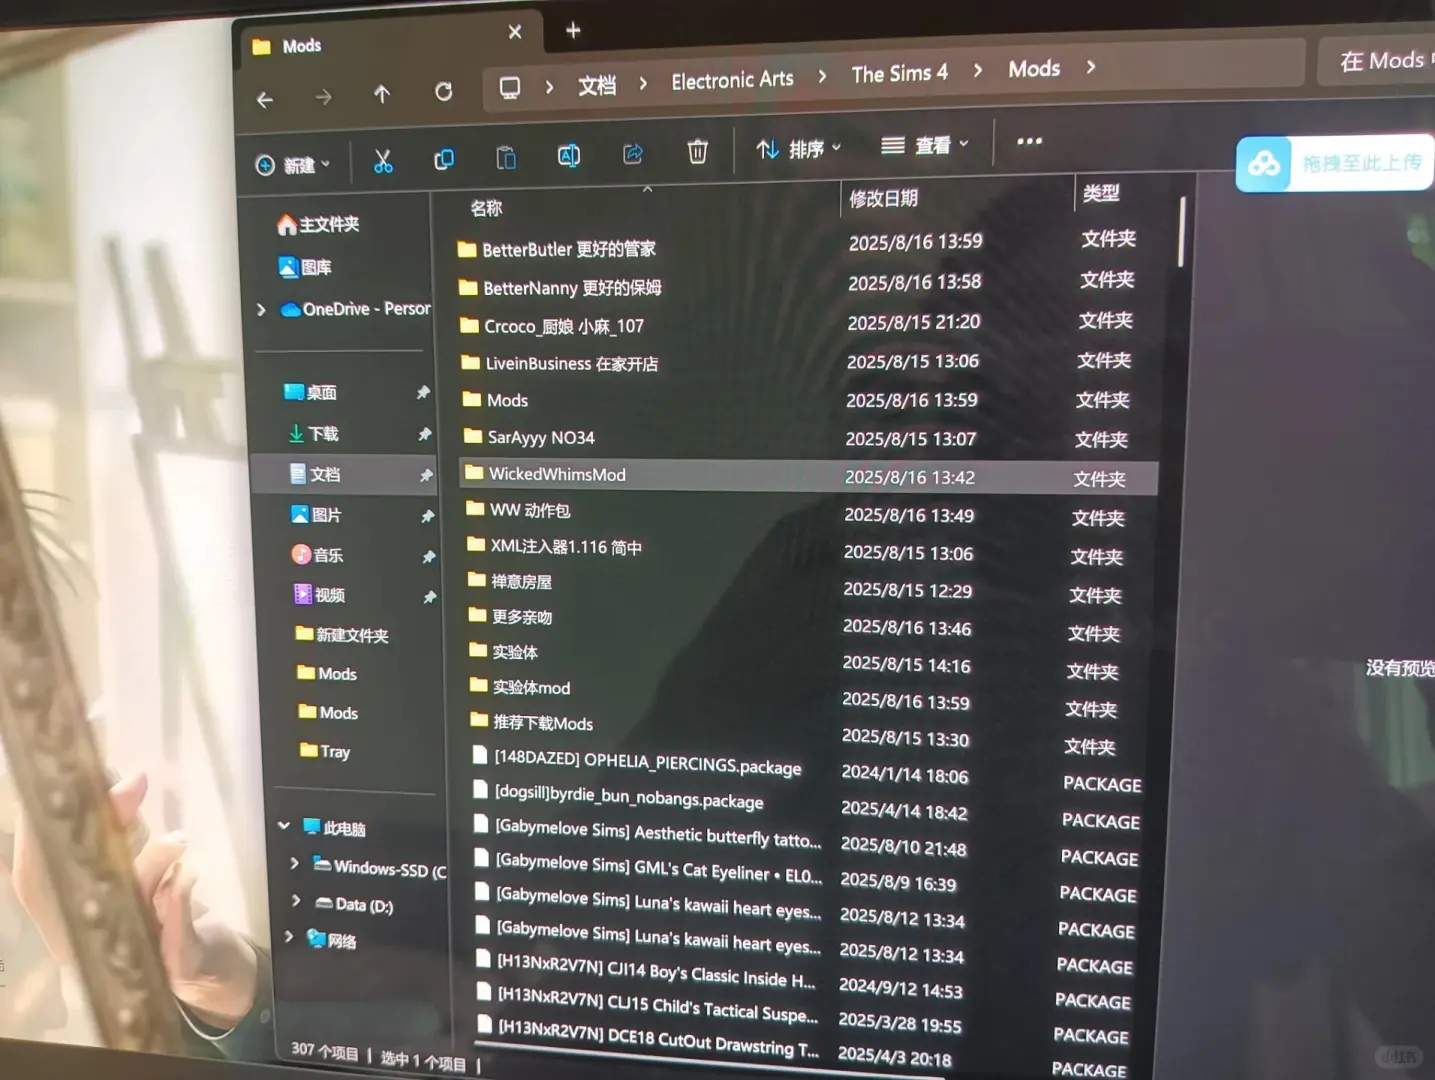Click the chevron after Electronic Arts
The width and height of the screenshot is (1435, 1080).
coord(822,76)
